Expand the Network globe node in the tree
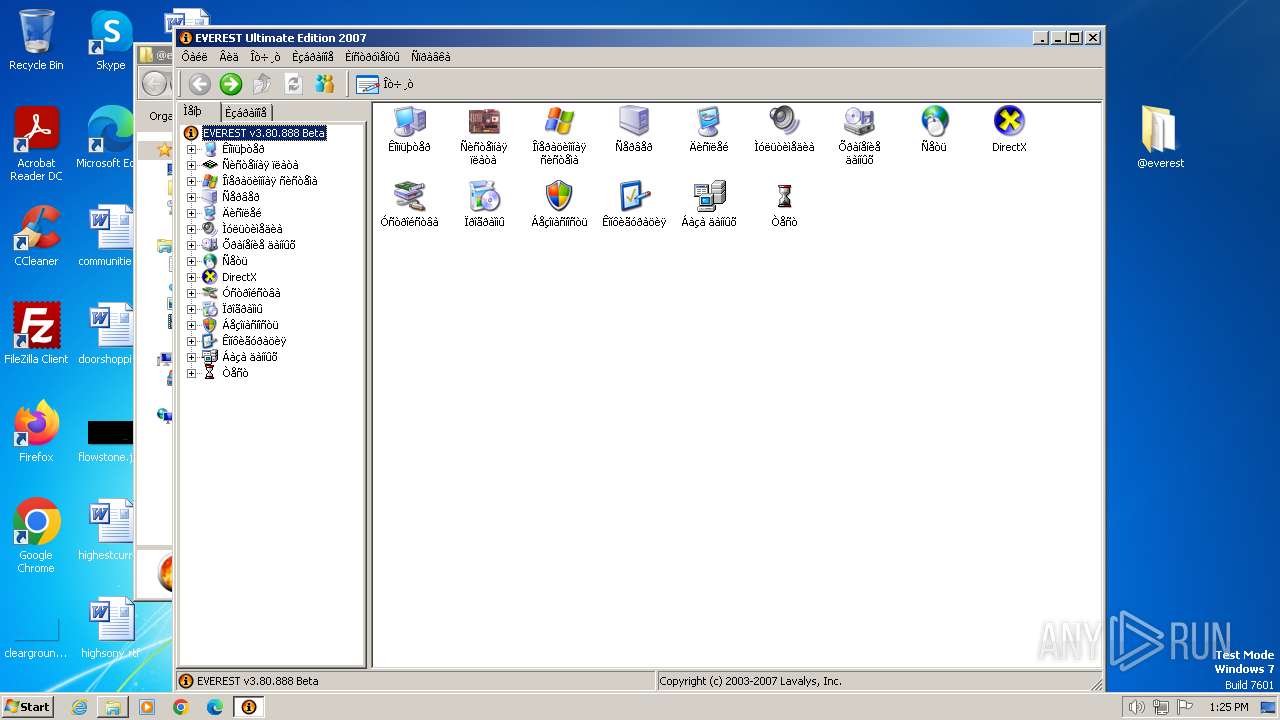Screen dimensions: 1280x720 tap(192, 261)
